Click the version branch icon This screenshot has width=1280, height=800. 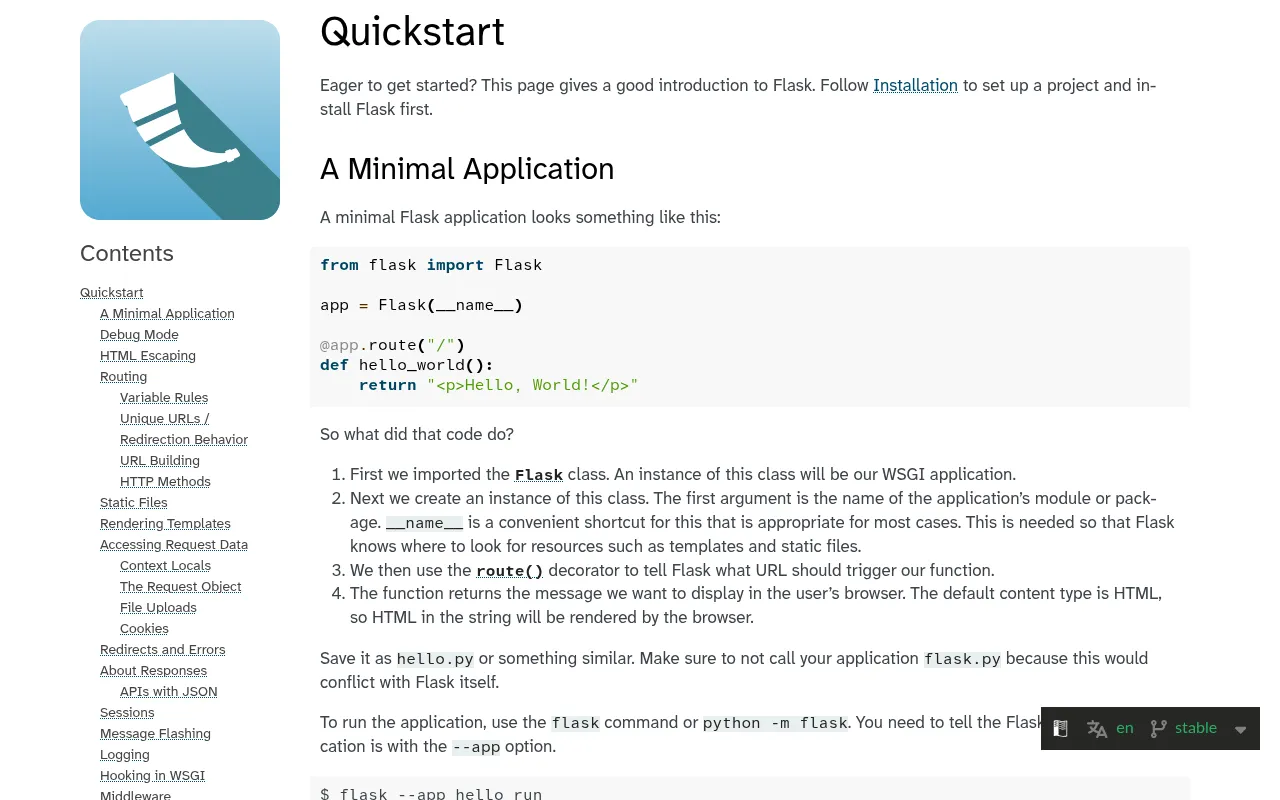[x=1159, y=729]
